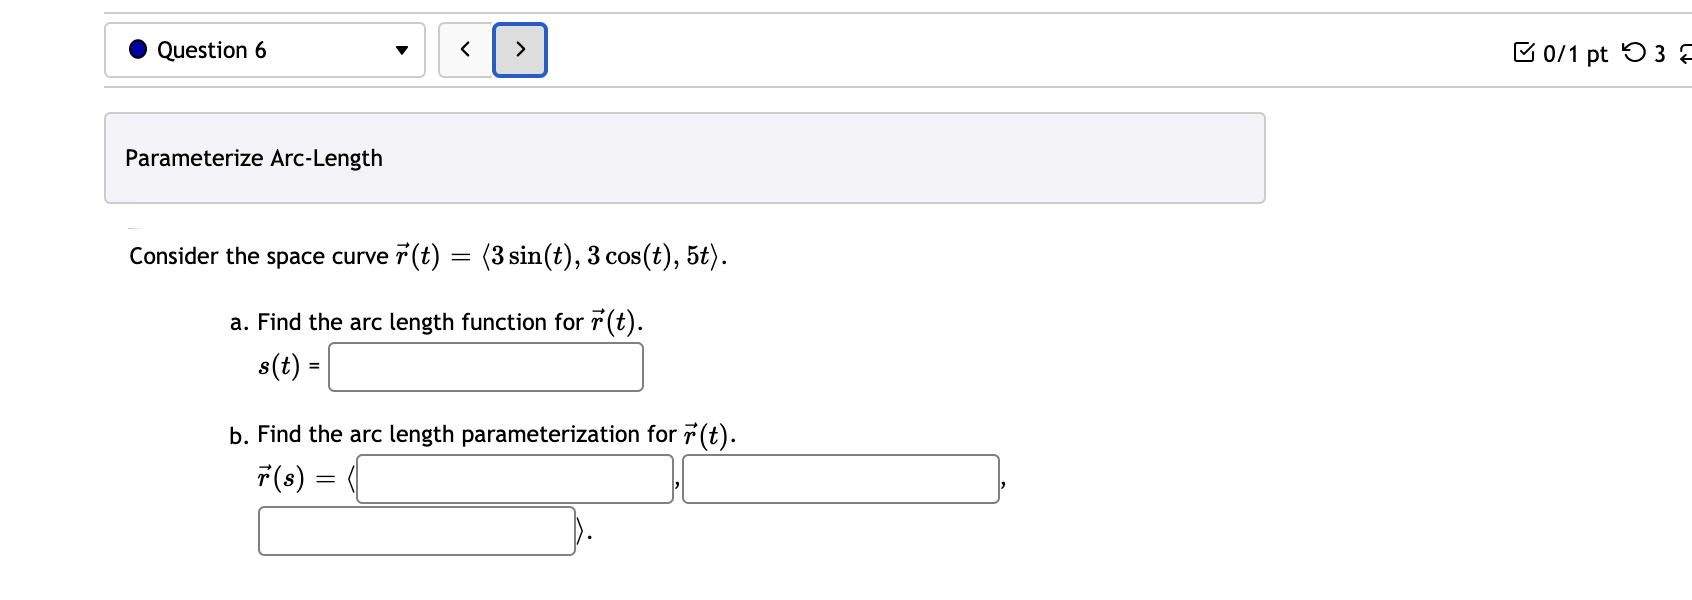Viewport: 1692px width, 600px height.
Task: Click the highlighted blue-bordered navigation control
Action: point(519,48)
